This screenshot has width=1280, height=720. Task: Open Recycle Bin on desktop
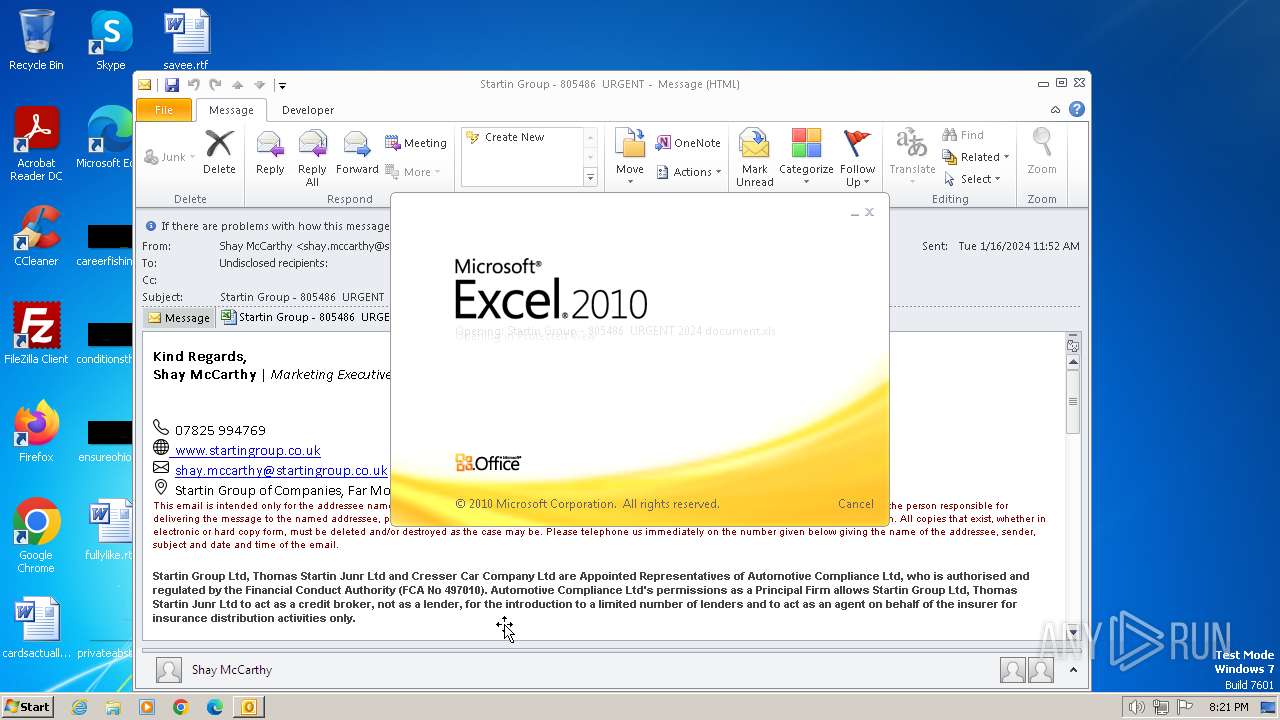(x=36, y=40)
